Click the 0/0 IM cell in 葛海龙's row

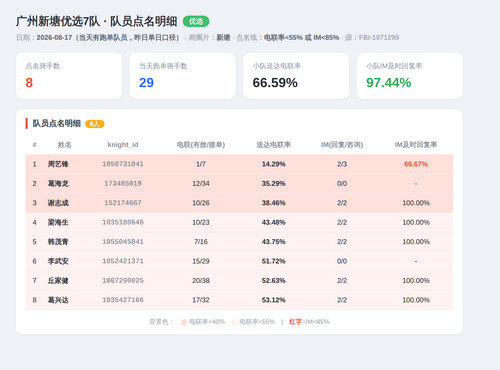pos(342,183)
